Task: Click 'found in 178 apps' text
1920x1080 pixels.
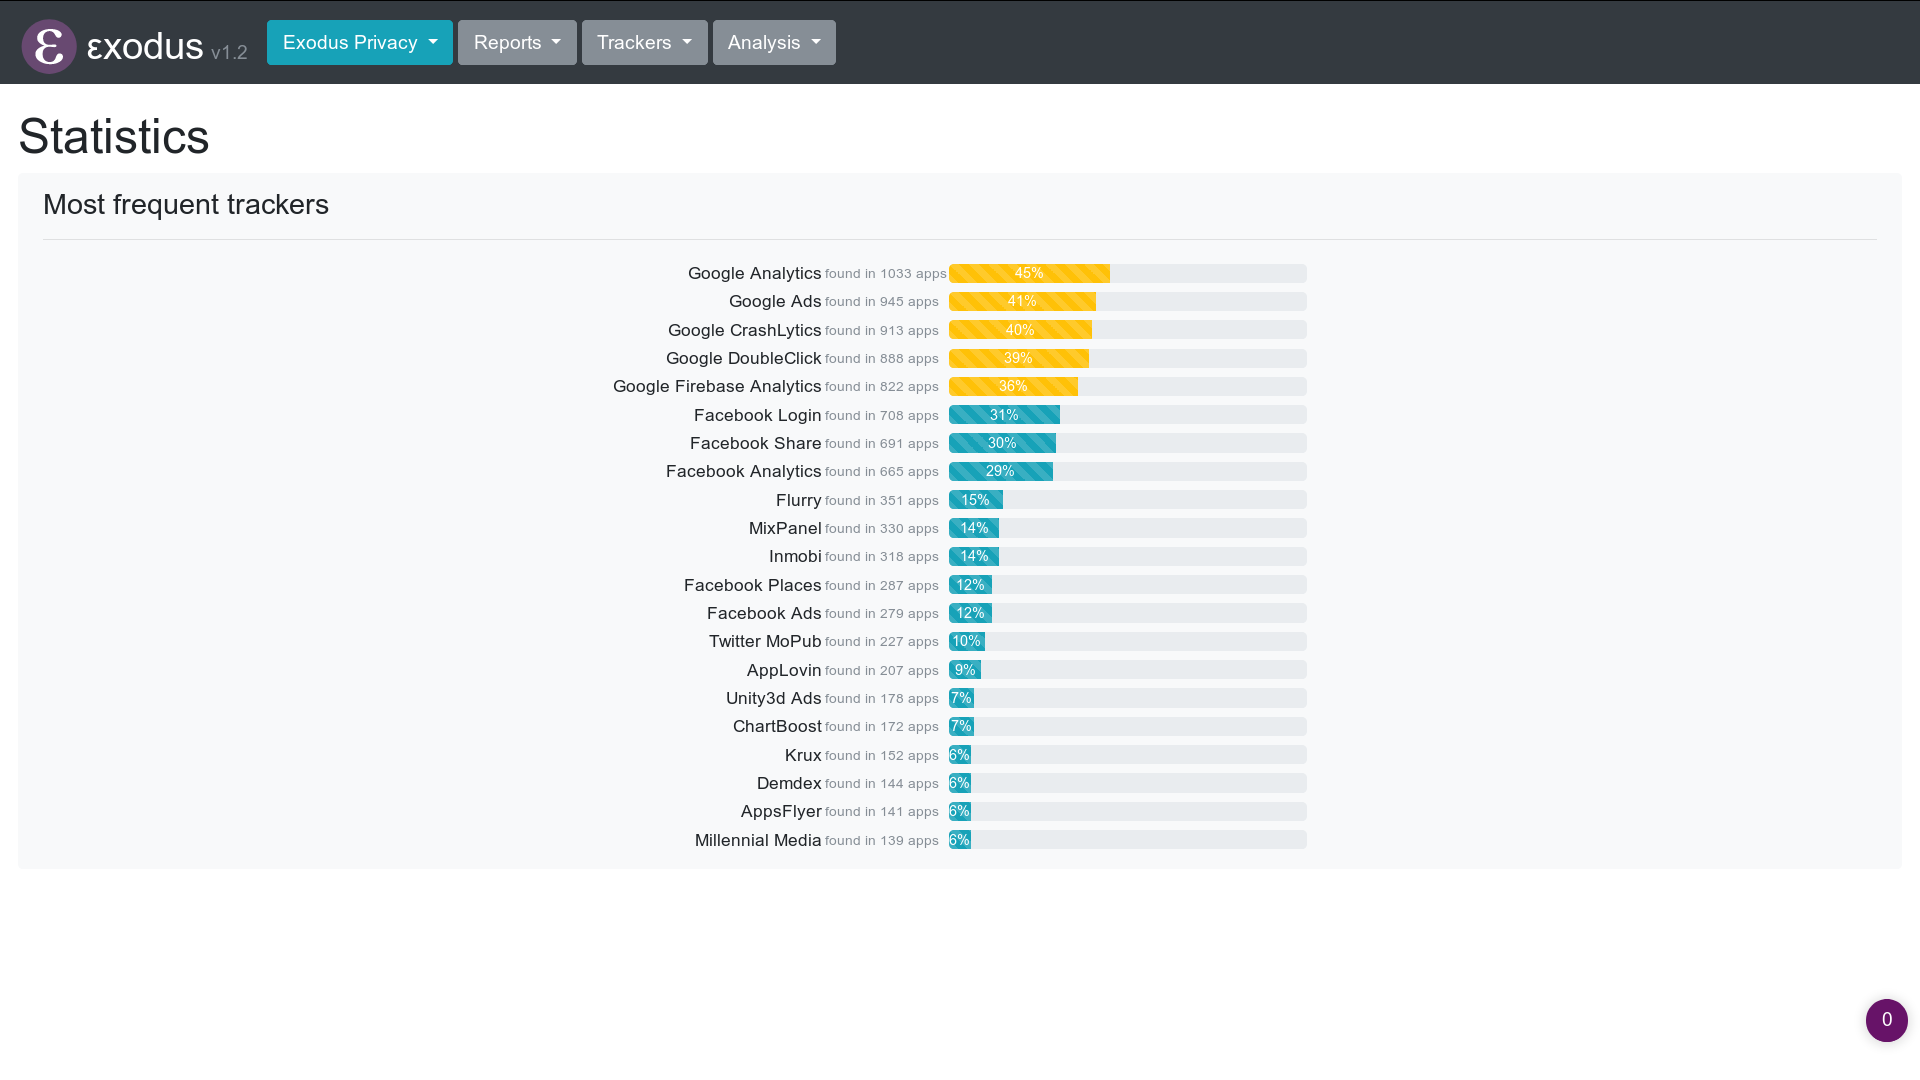Action: coord(881,699)
